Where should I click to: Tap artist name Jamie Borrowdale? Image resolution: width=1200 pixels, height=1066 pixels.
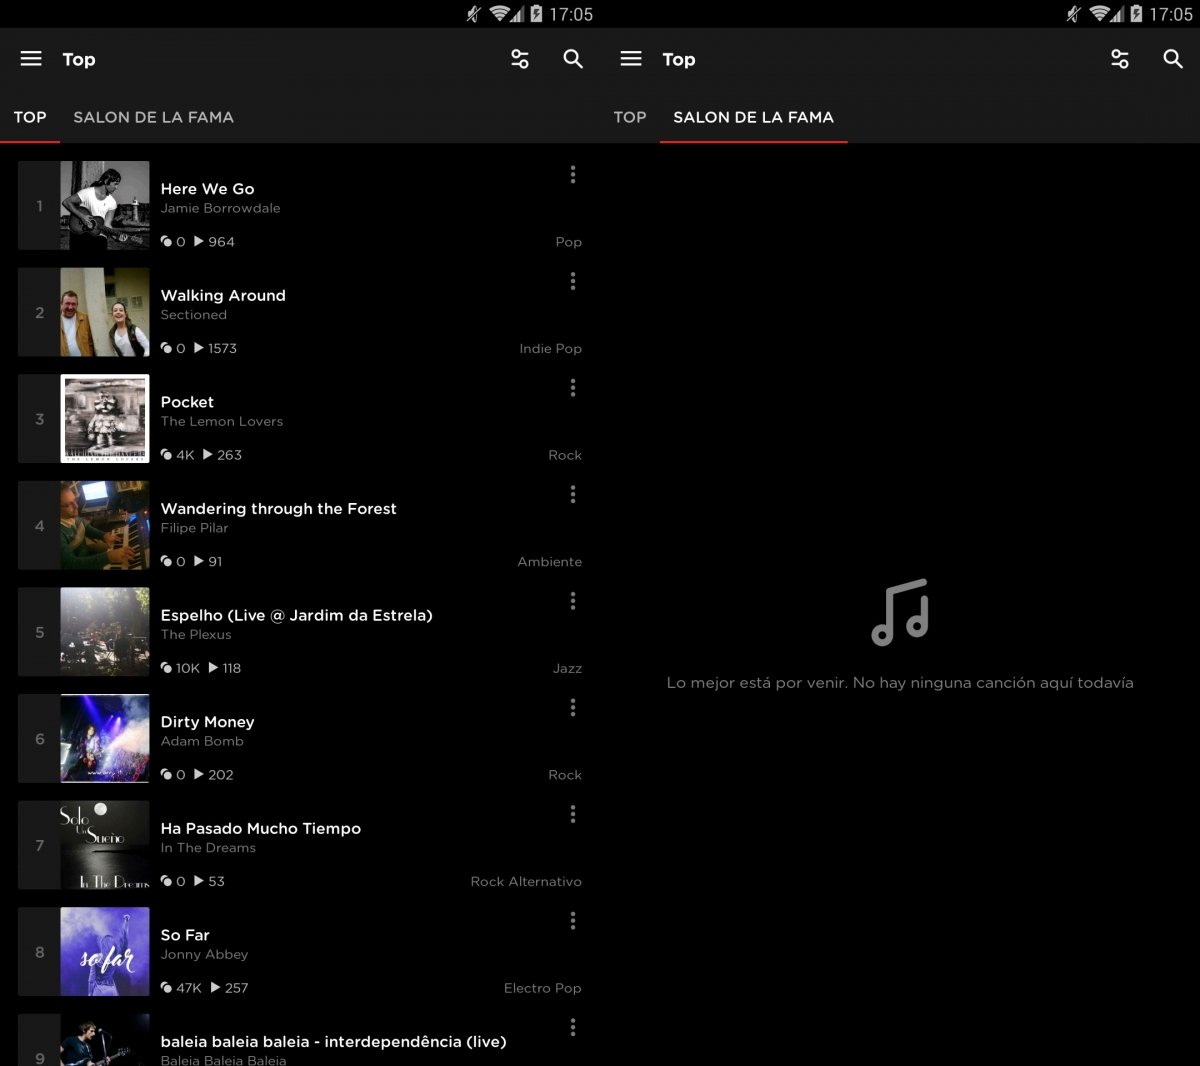point(221,208)
